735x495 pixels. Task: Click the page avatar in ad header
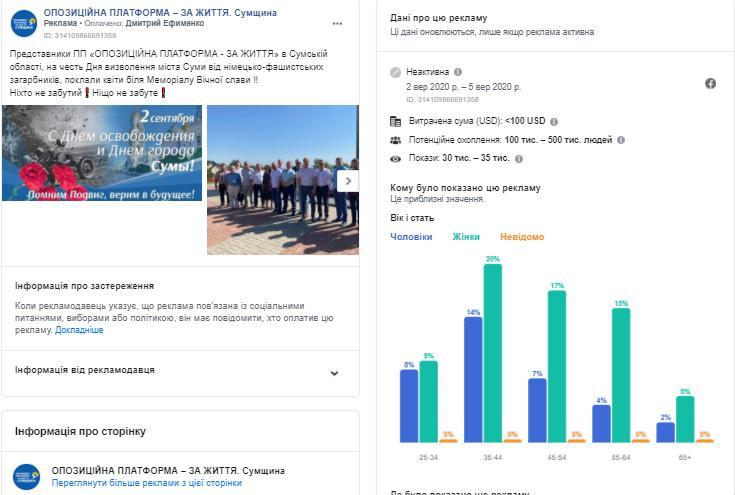point(24,23)
